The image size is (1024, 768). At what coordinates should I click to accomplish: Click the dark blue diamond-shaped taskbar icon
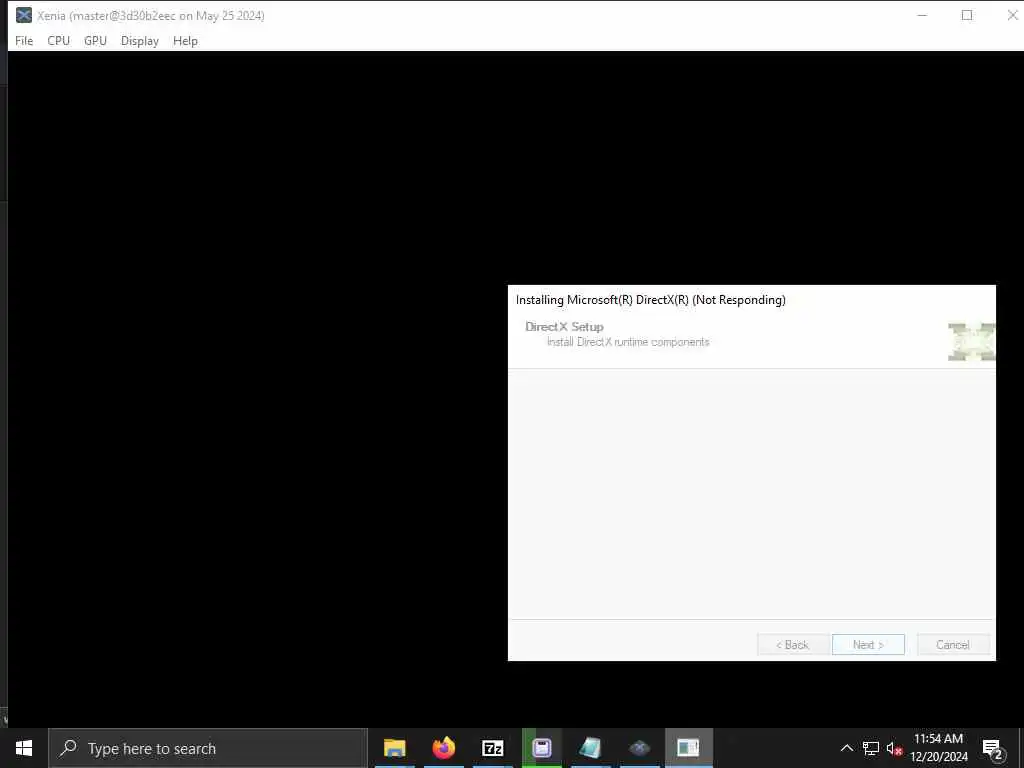point(639,748)
